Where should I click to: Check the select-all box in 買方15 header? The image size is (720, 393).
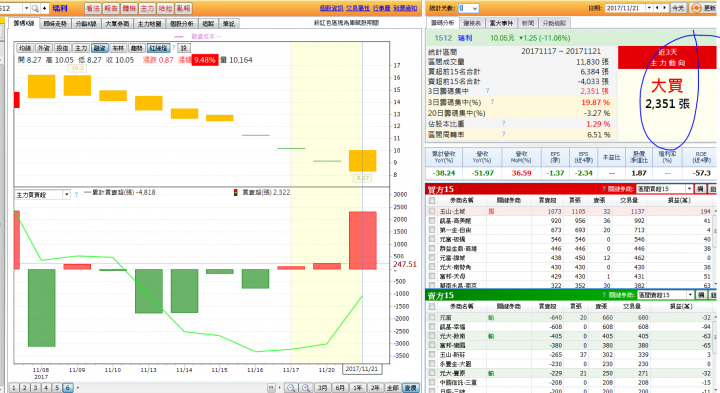pyautogui.click(x=432, y=201)
